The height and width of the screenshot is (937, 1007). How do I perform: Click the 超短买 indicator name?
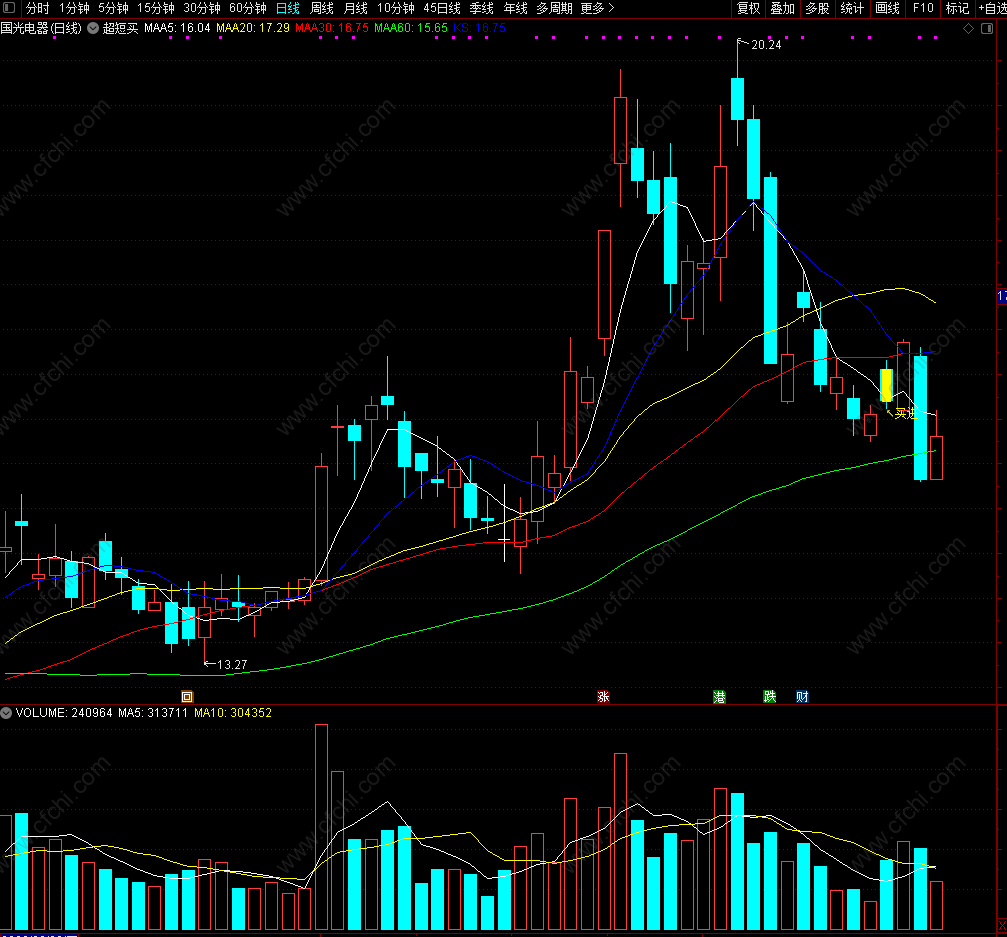(x=121, y=28)
